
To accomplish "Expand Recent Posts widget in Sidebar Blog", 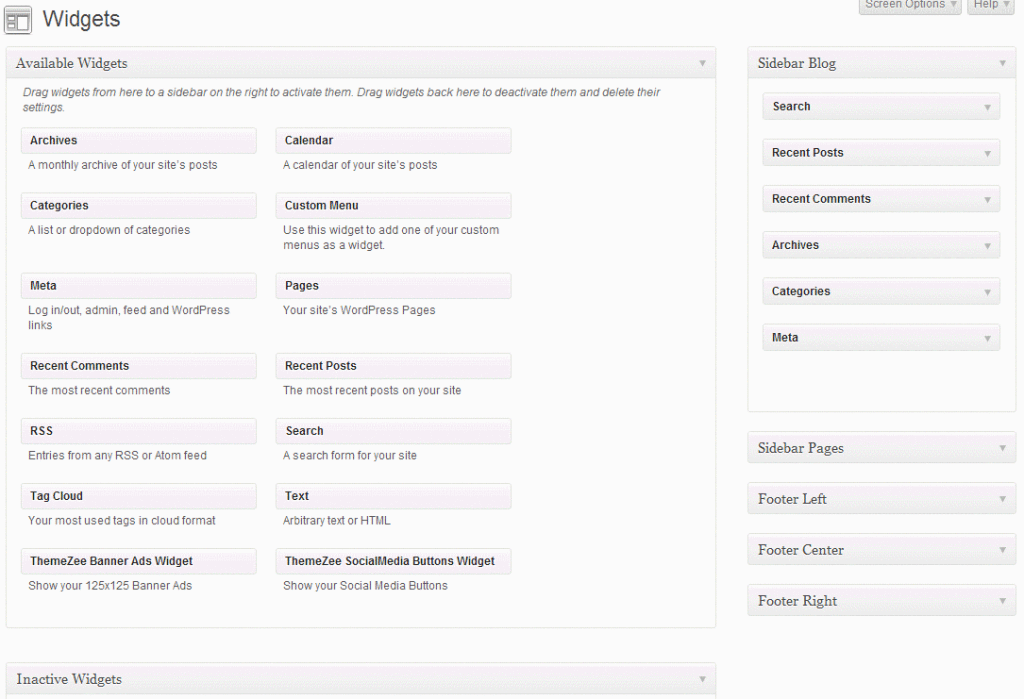I will point(987,153).
